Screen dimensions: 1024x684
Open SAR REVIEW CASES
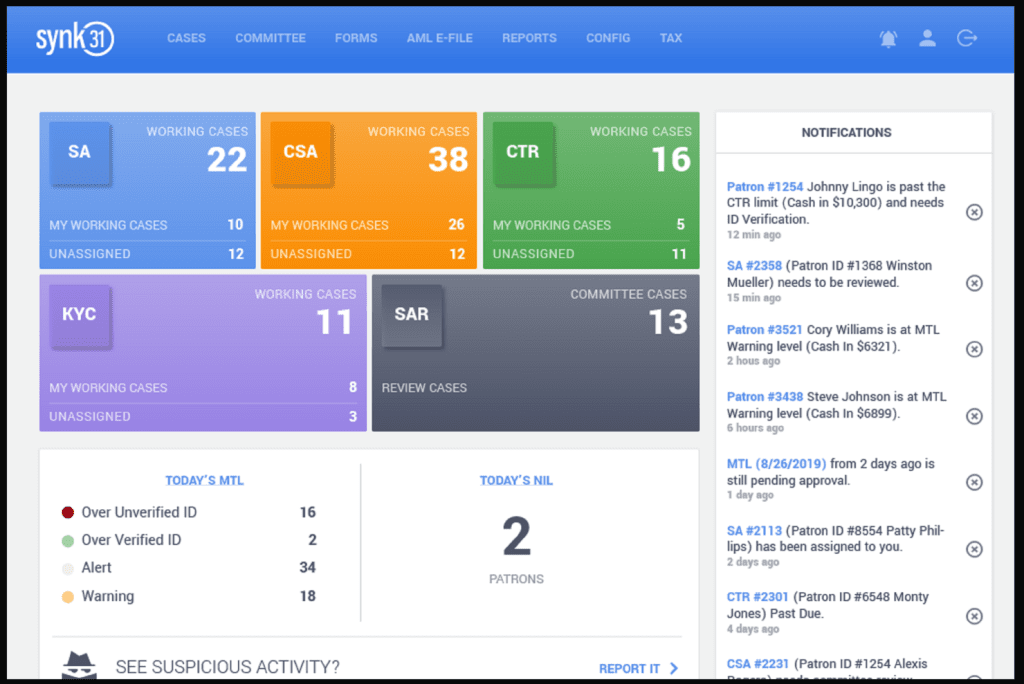pos(424,388)
